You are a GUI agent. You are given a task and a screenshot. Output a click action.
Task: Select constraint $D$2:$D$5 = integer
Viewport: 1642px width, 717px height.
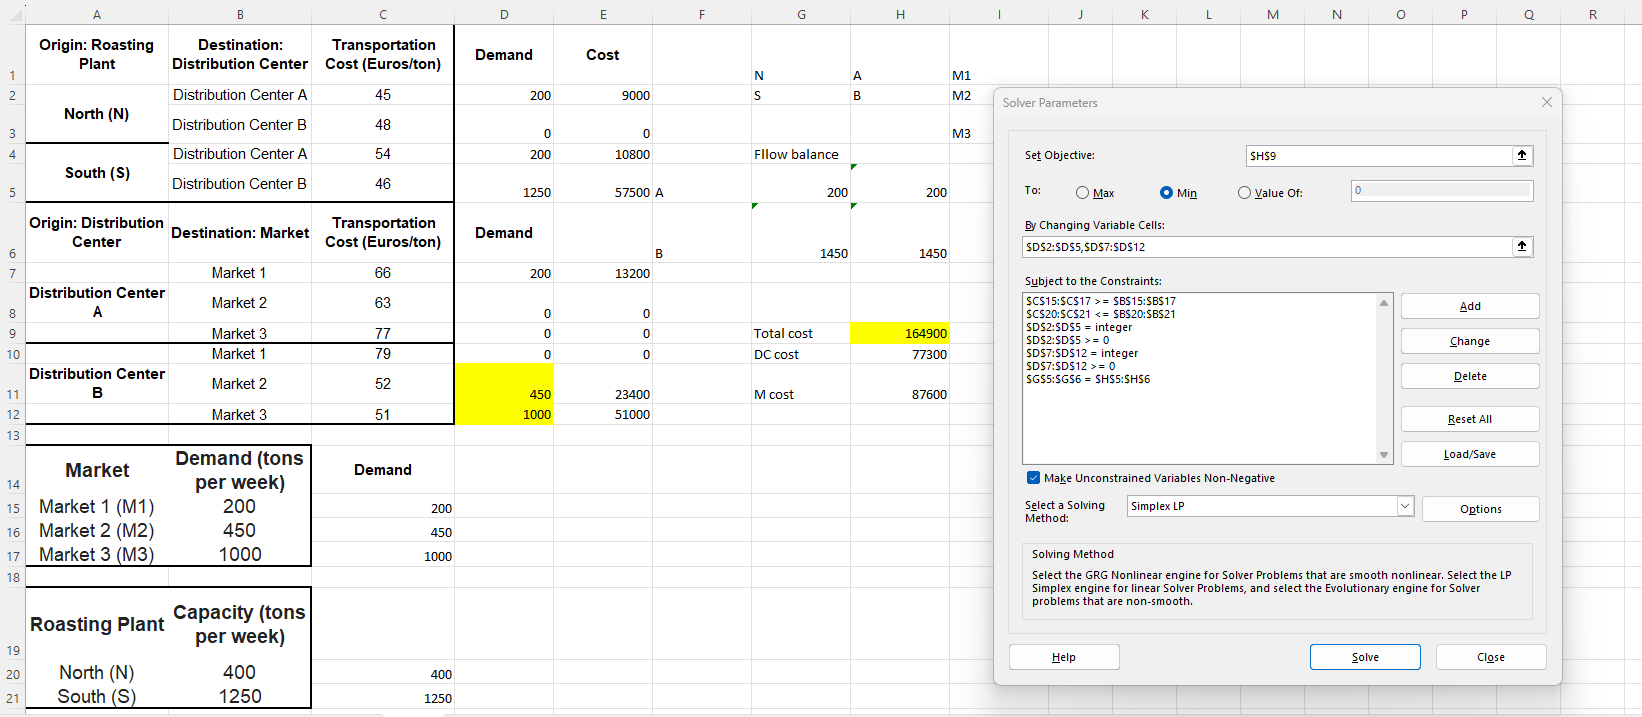[1079, 327]
